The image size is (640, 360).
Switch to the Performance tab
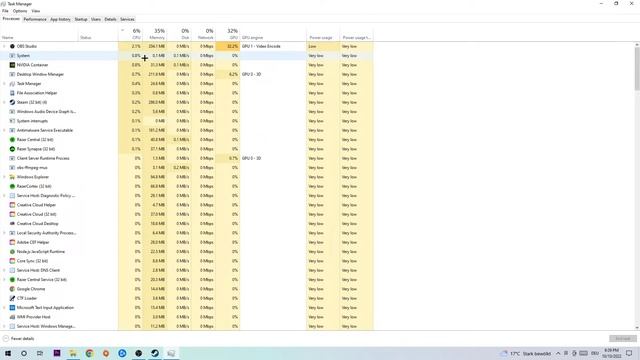pos(35,19)
